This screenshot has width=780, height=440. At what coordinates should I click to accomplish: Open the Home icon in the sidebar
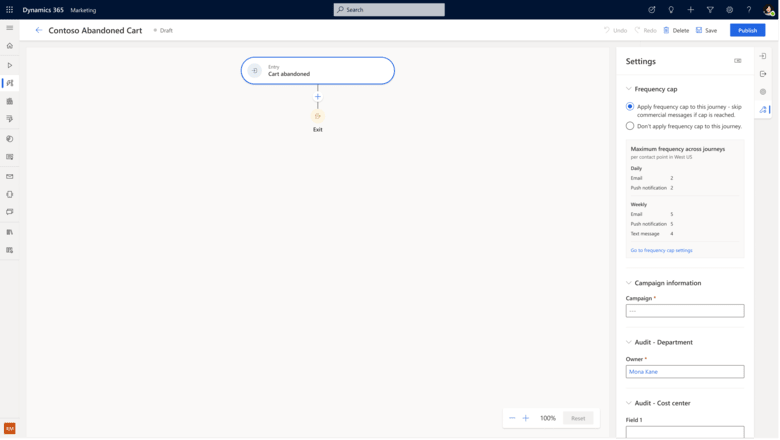(x=9, y=46)
